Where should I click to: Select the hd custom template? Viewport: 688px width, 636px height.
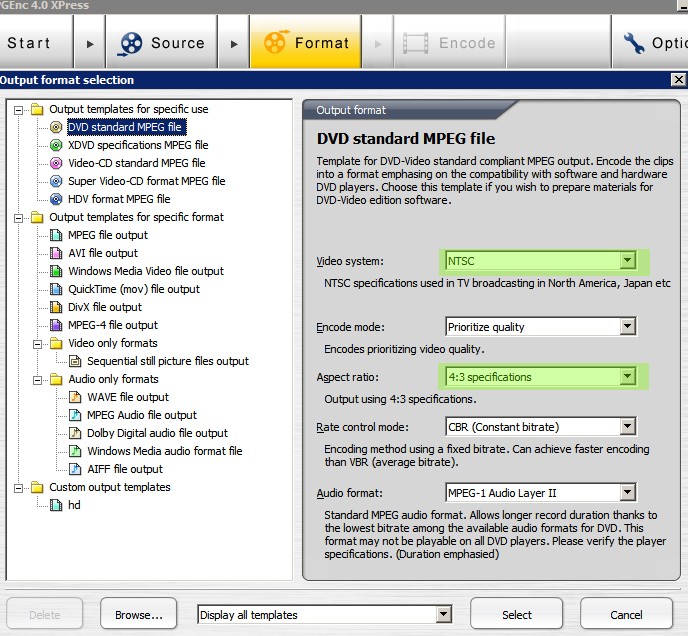pyautogui.click(x=74, y=505)
